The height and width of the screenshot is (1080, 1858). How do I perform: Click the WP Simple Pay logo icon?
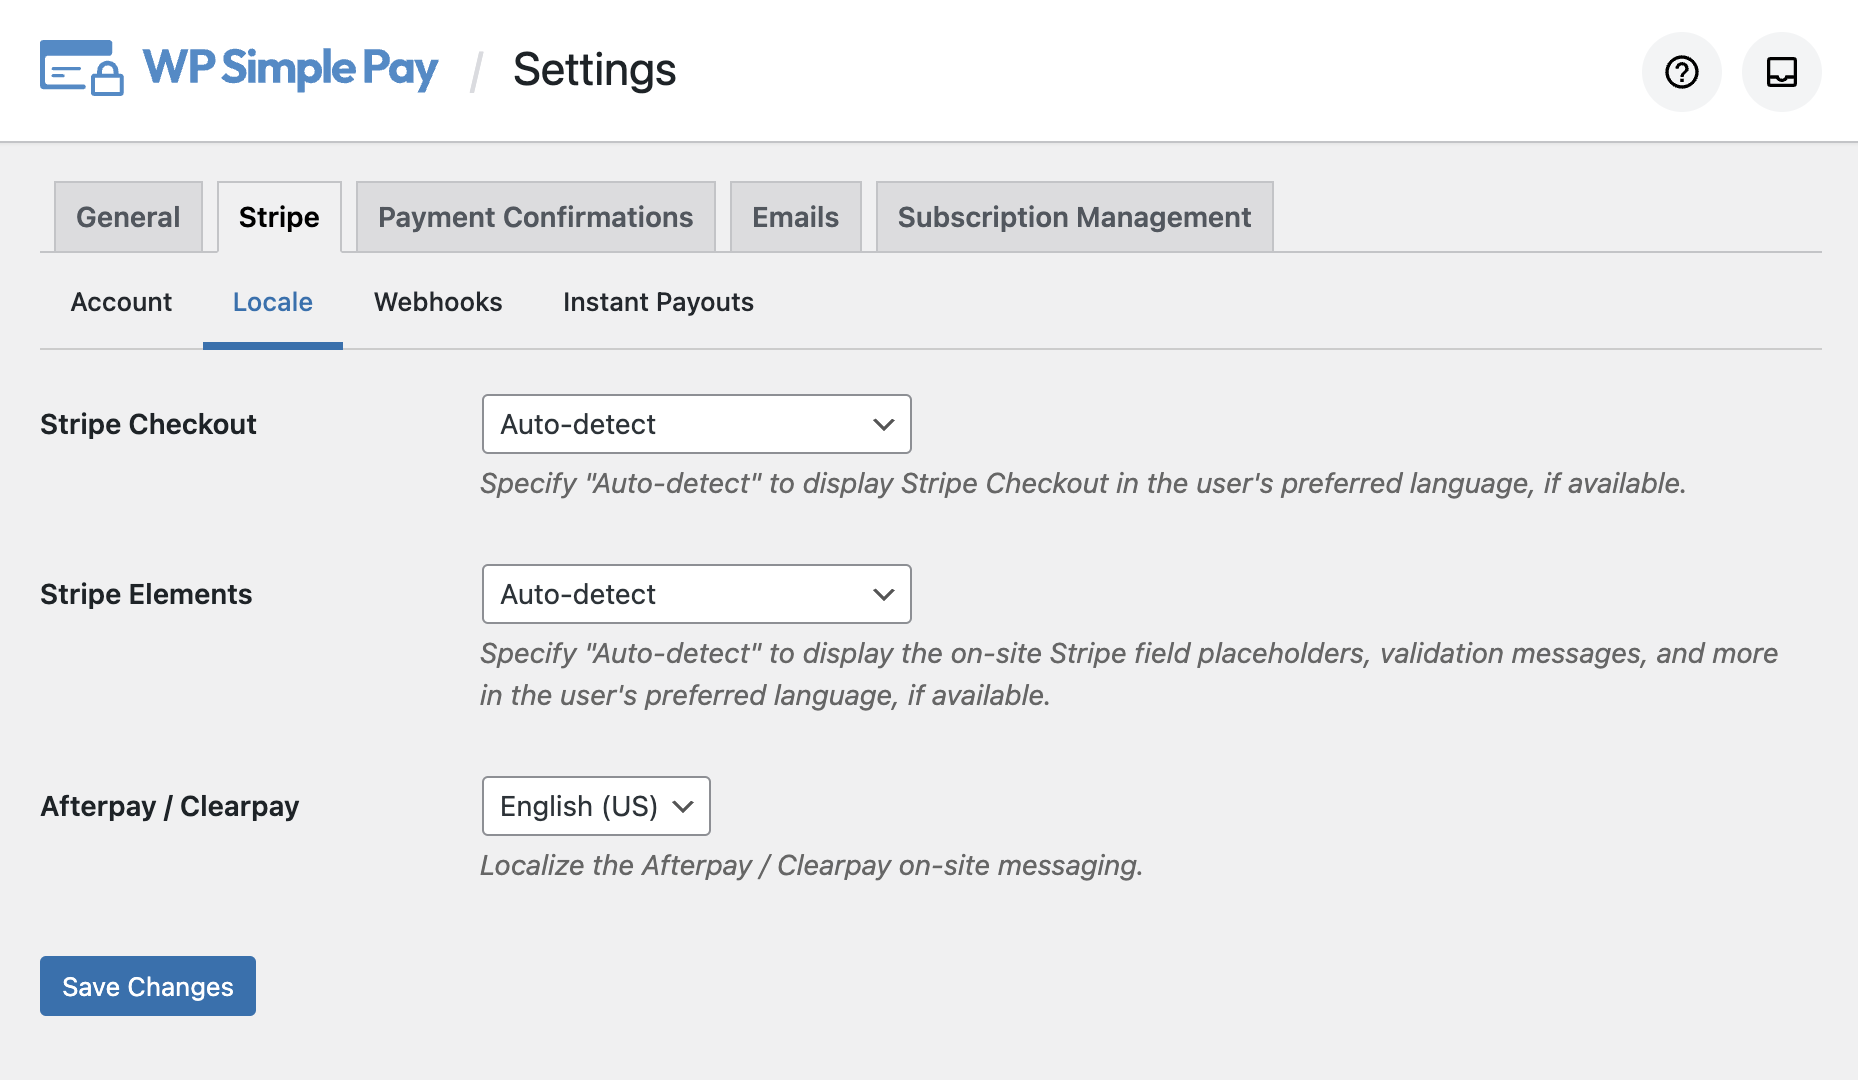click(x=81, y=69)
